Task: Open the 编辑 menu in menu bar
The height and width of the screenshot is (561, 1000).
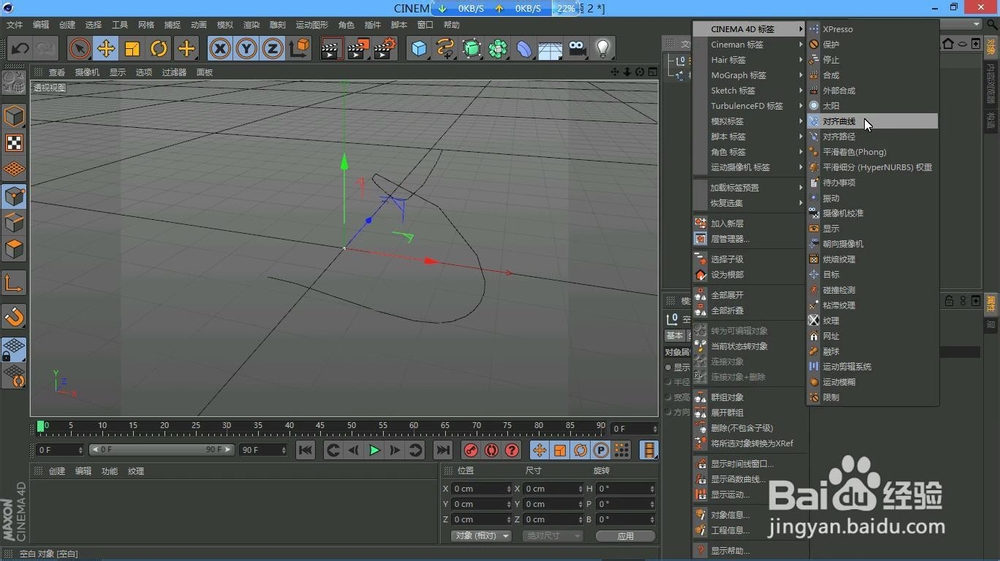Action: coord(41,25)
